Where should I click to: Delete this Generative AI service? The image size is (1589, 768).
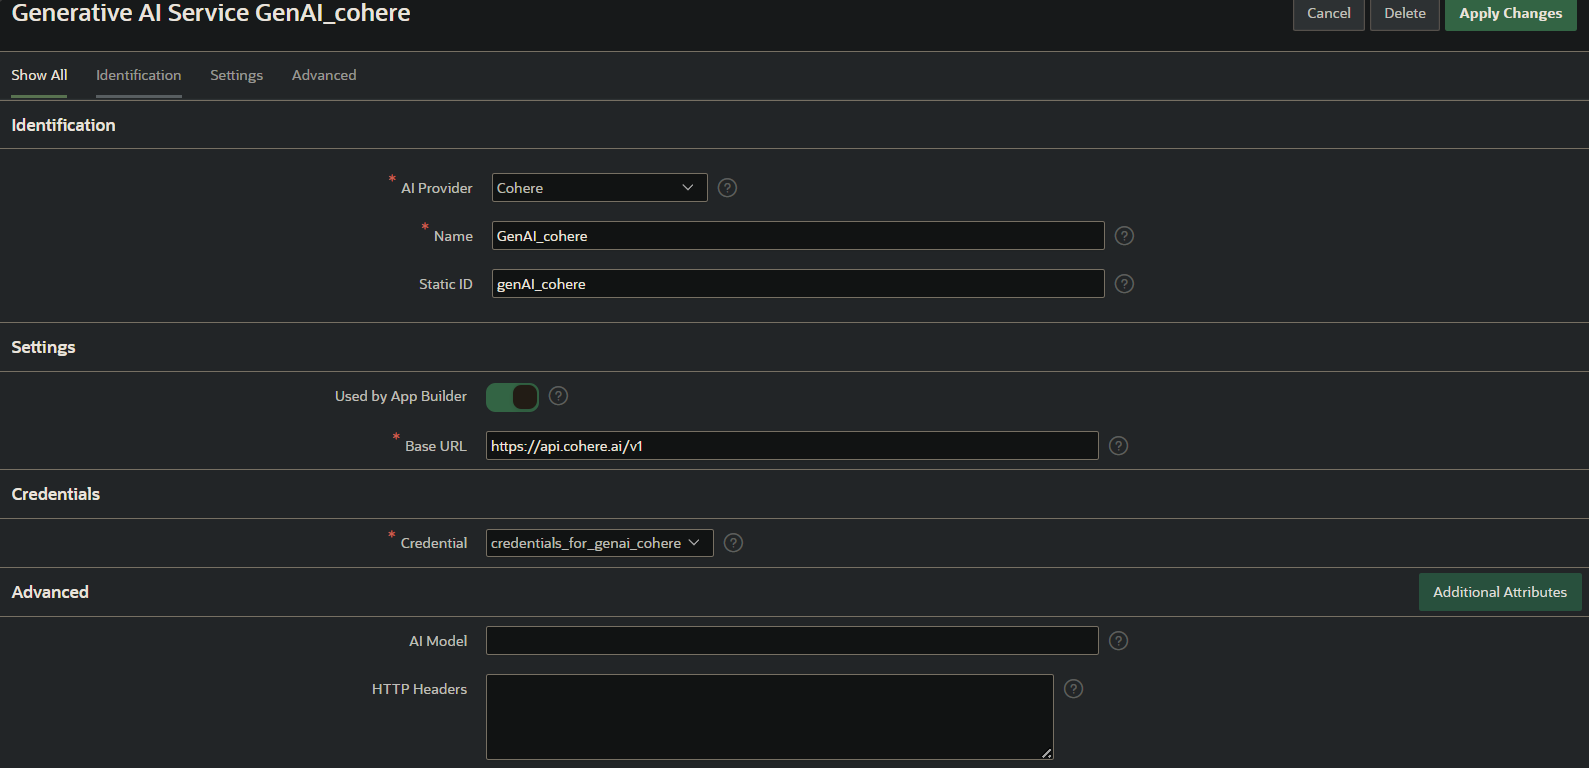click(x=1405, y=14)
